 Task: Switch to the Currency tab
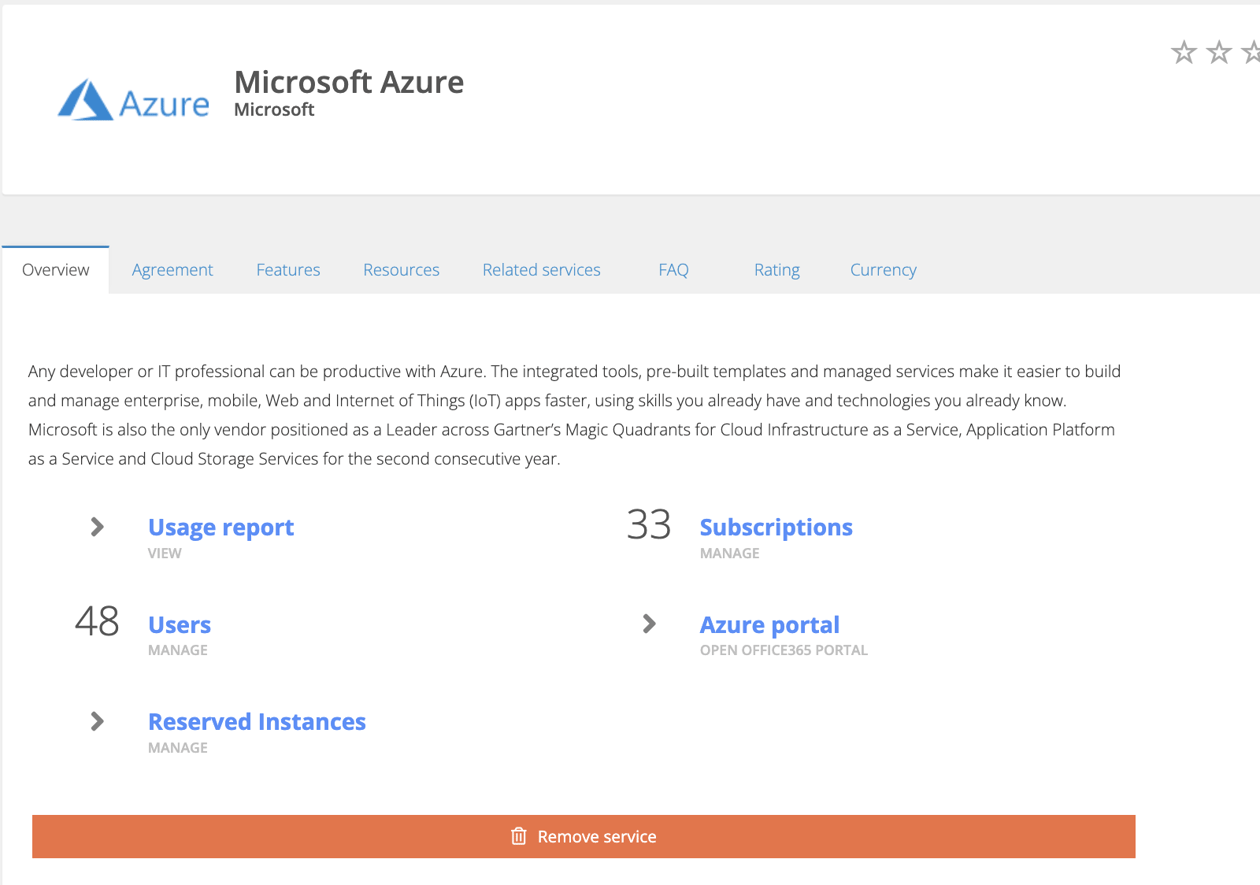point(883,269)
